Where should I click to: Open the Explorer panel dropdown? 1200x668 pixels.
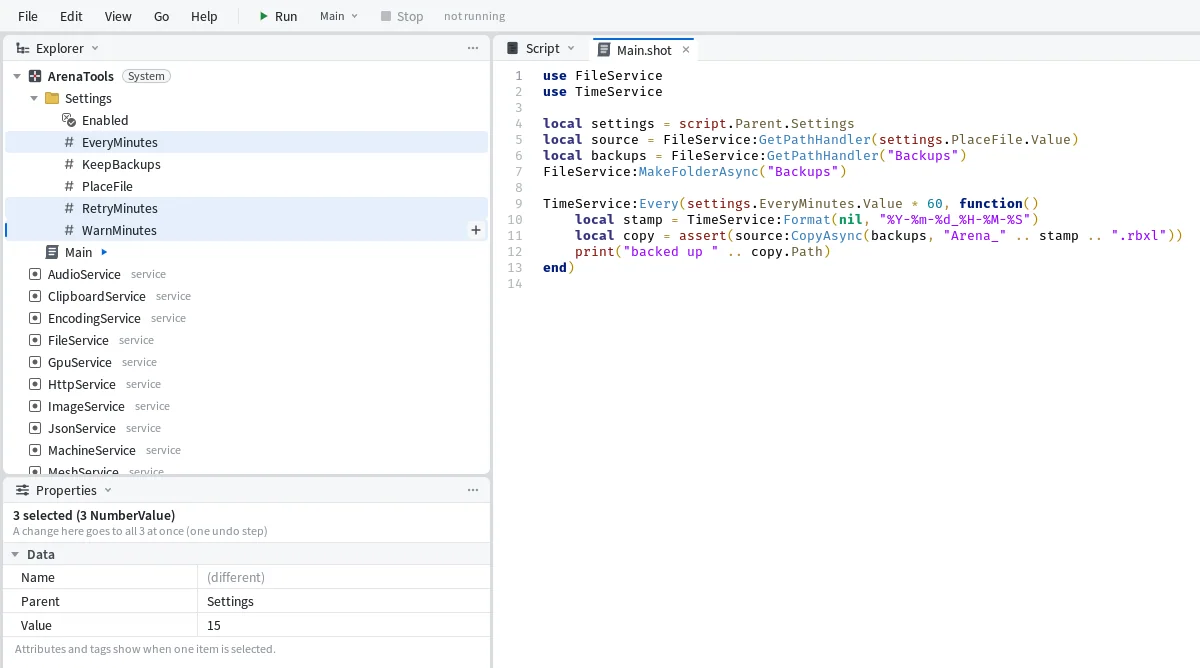(x=95, y=48)
